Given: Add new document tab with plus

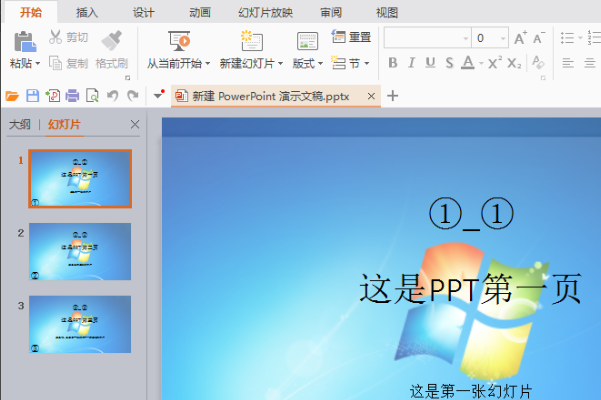Looking at the screenshot, I should pyautogui.click(x=392, y=96).
